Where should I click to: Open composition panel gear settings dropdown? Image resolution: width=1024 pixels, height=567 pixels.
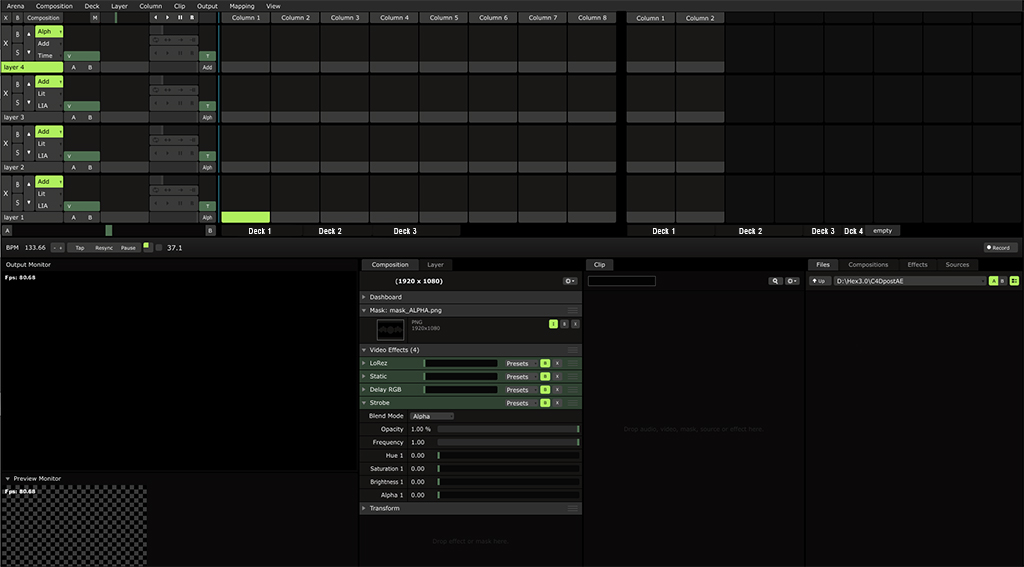pos(570,281)
